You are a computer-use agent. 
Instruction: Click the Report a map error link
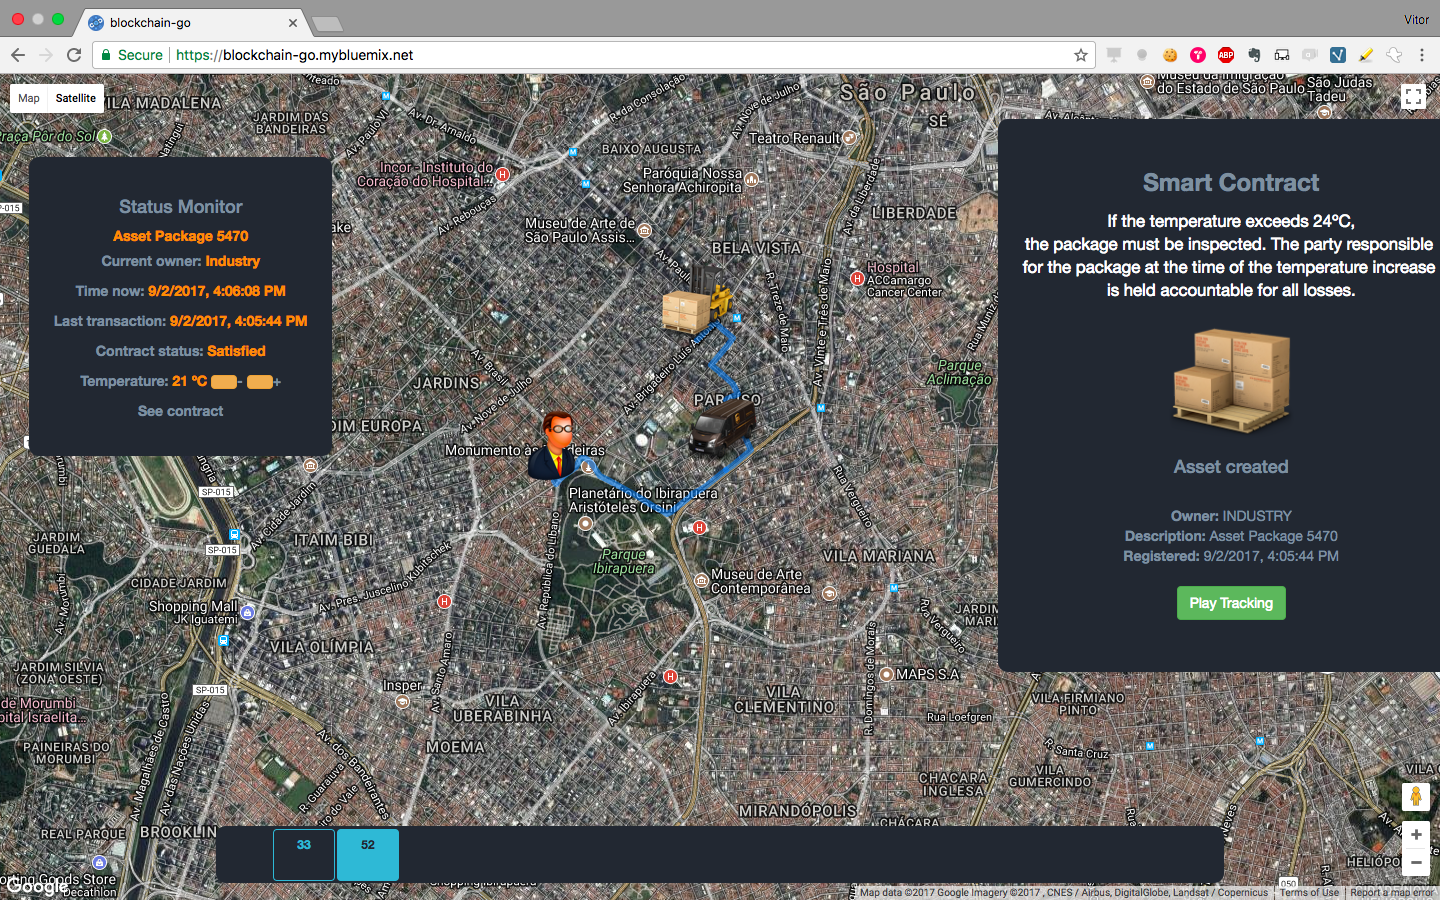(1392, 893)
